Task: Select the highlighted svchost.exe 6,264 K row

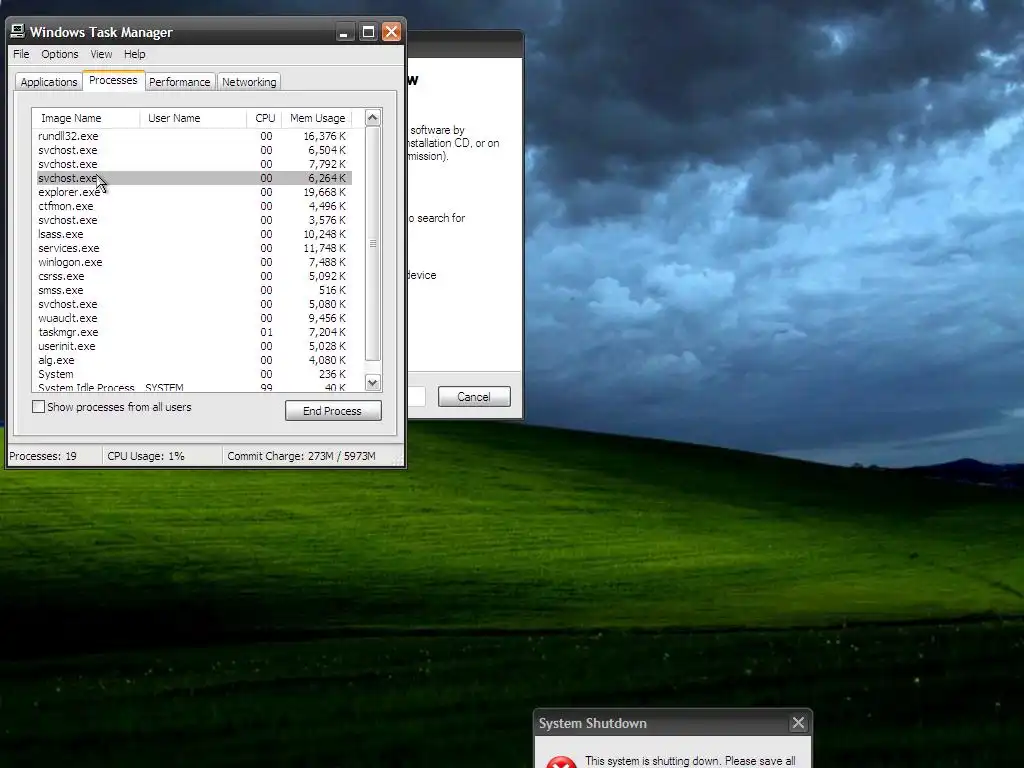Action: pyautogui.click(x=194, y=178)
